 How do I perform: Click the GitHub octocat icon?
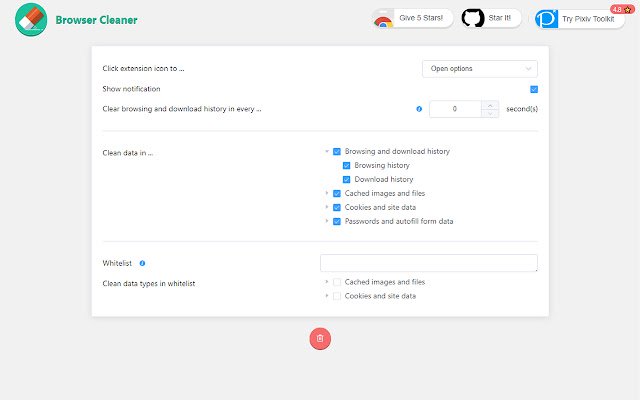473,18
